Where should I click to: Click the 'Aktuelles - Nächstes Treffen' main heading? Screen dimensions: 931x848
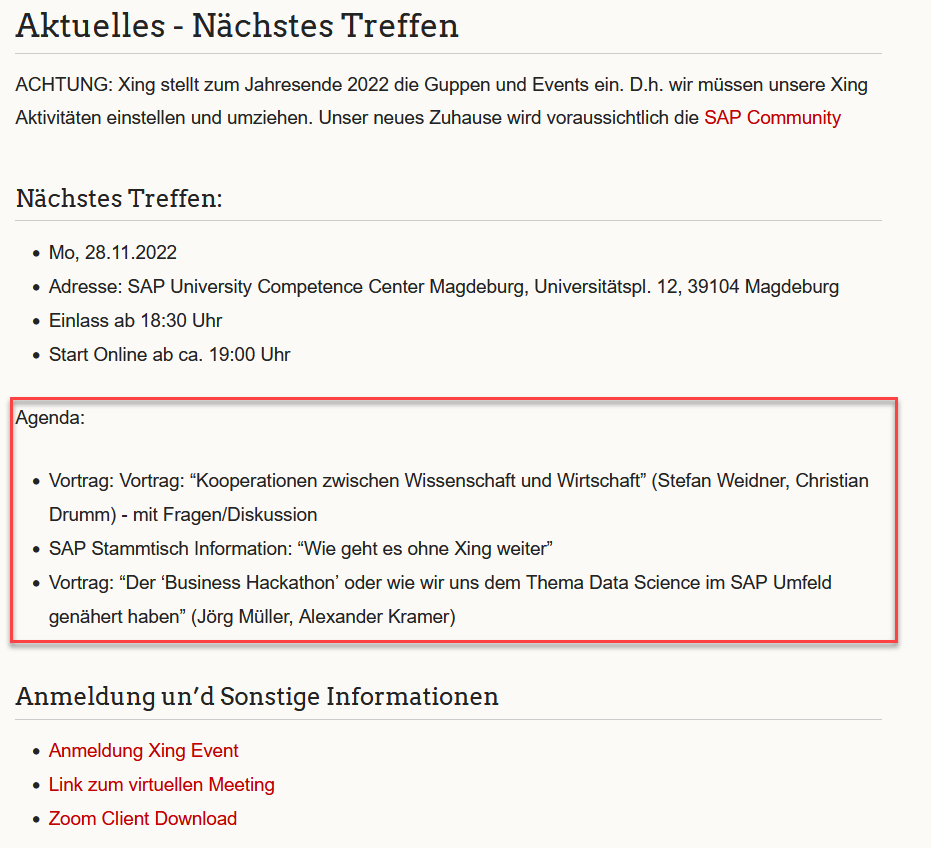coord(237,26)
